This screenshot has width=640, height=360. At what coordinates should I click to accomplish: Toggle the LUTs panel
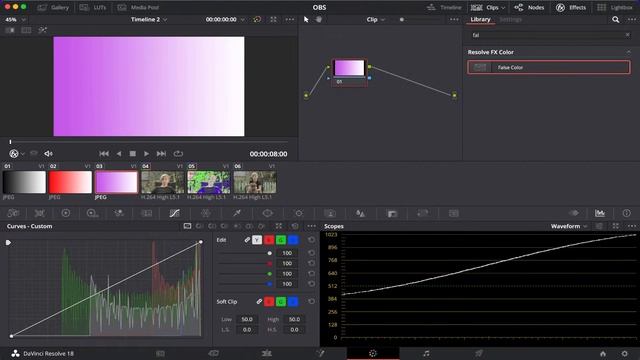pos(93,7)
